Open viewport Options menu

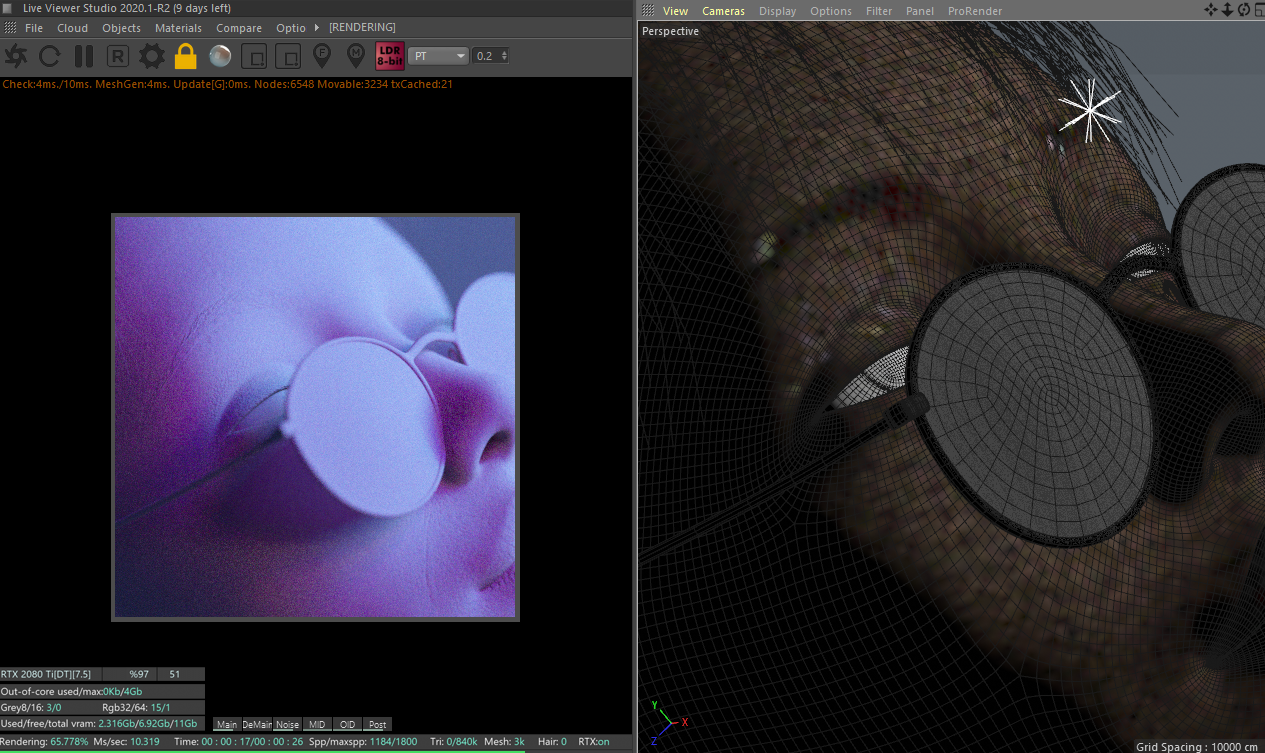(830, 11)
